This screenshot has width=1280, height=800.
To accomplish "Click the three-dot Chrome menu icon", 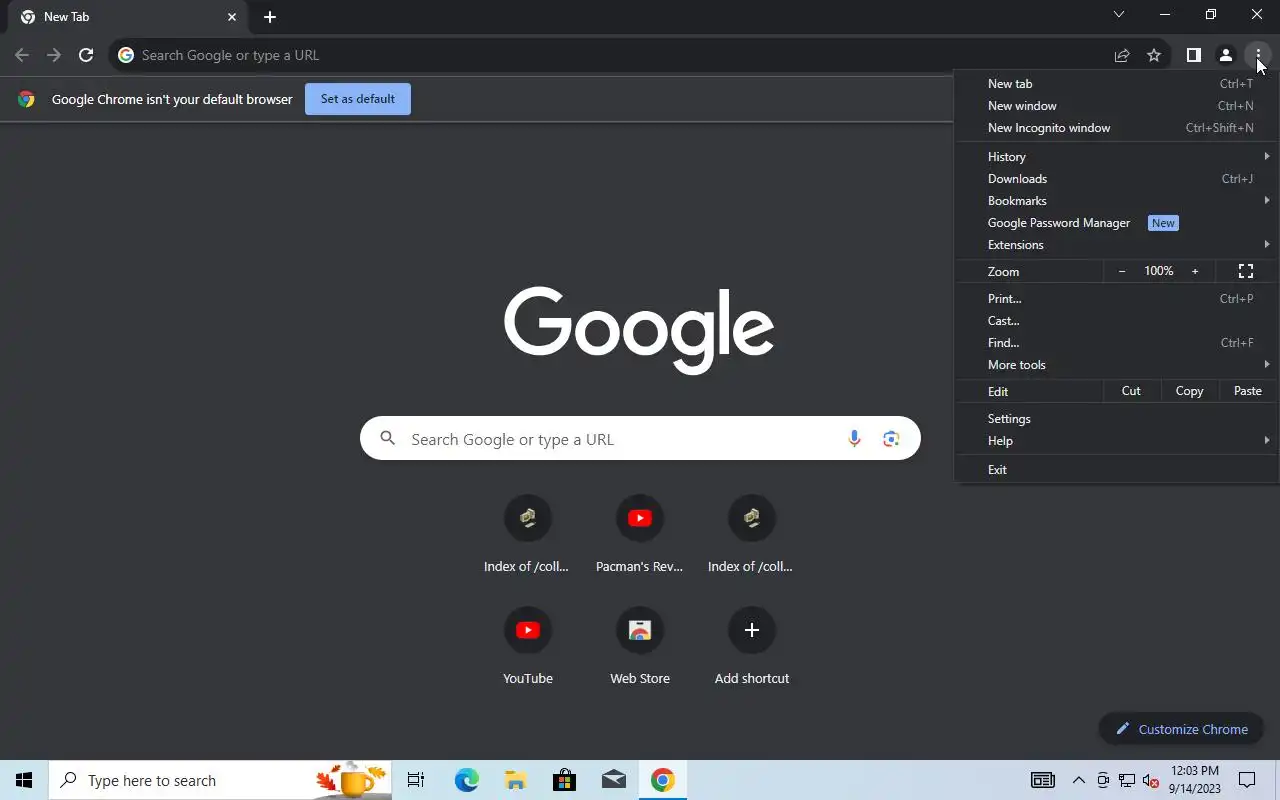I will point(1258,55).
